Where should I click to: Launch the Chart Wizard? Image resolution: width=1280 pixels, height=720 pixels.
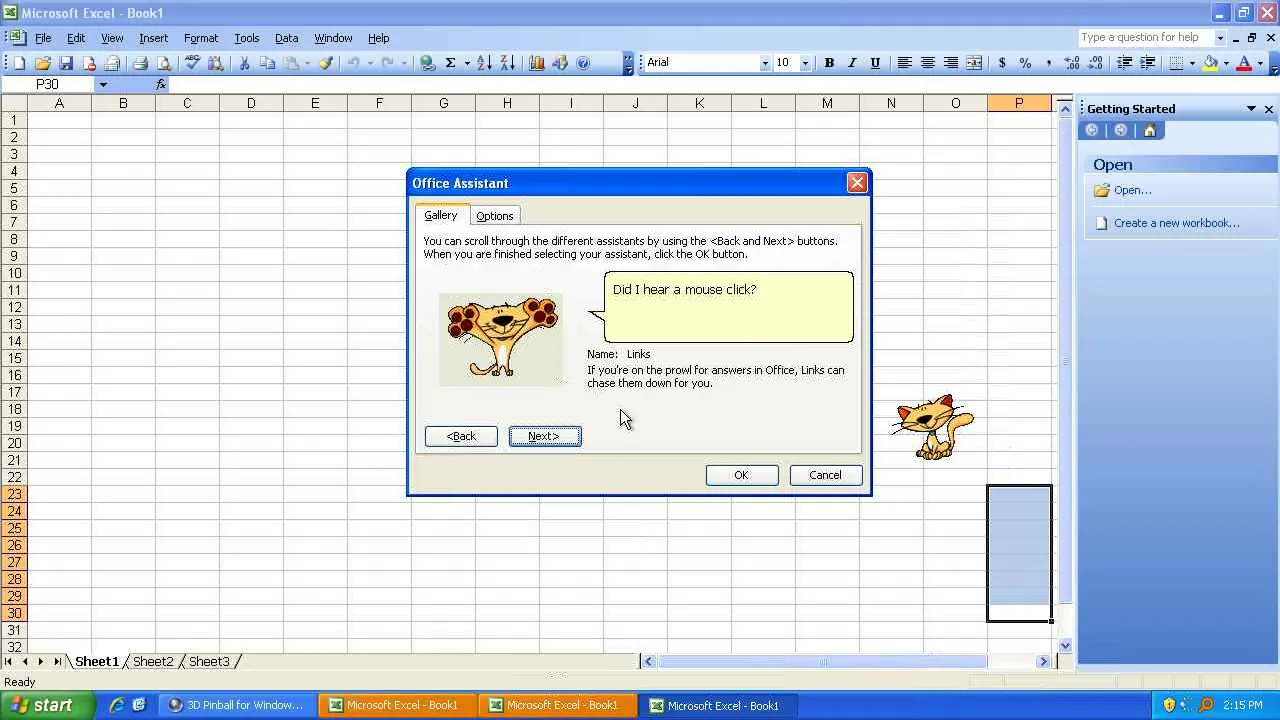click(x=536, y=63)
